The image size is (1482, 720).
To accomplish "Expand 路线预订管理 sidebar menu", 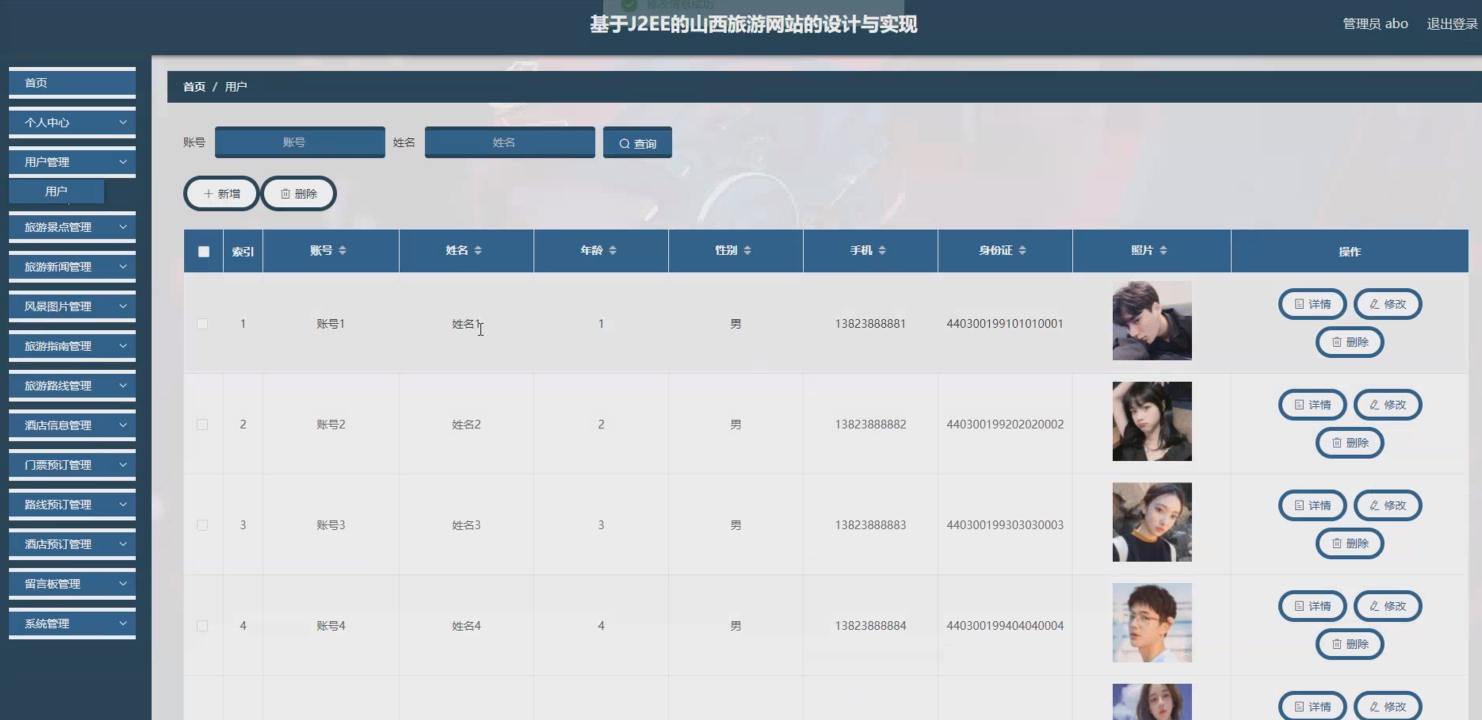I will (72, 505).
